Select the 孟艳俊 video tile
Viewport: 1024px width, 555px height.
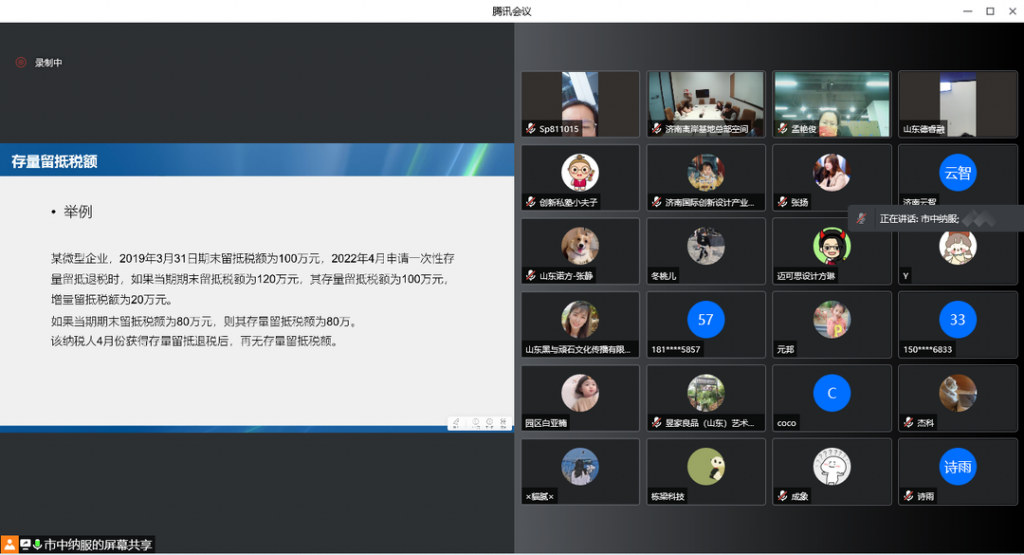pos(831,103)
